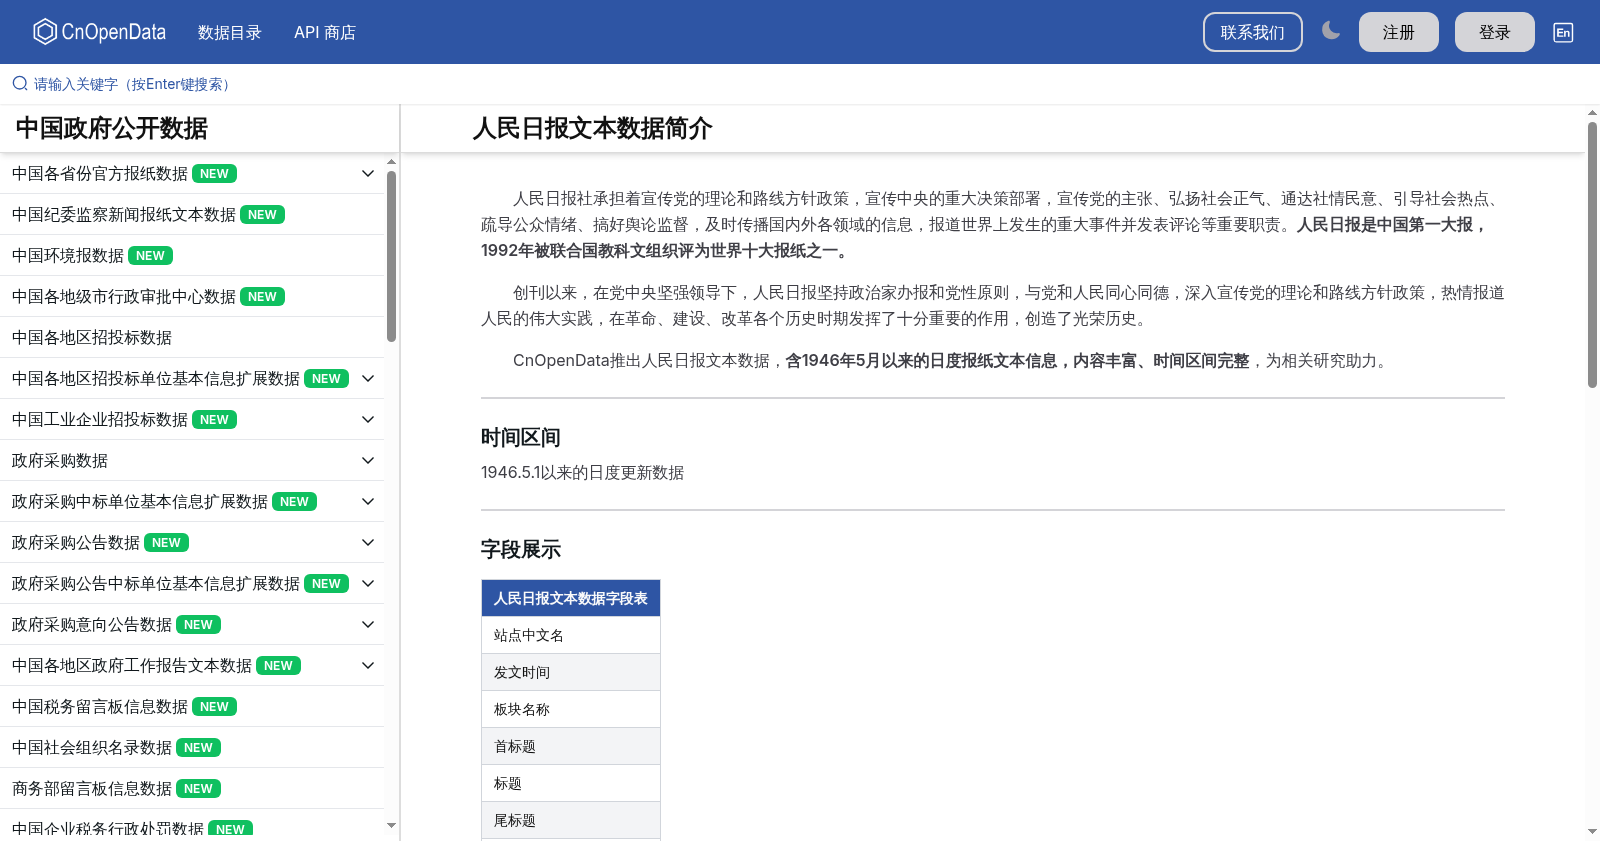
Task: Expand 中国各地区招投标单位基本信息扩展数据 chevron
Action: pyautogui.click(x=368, y=379)
